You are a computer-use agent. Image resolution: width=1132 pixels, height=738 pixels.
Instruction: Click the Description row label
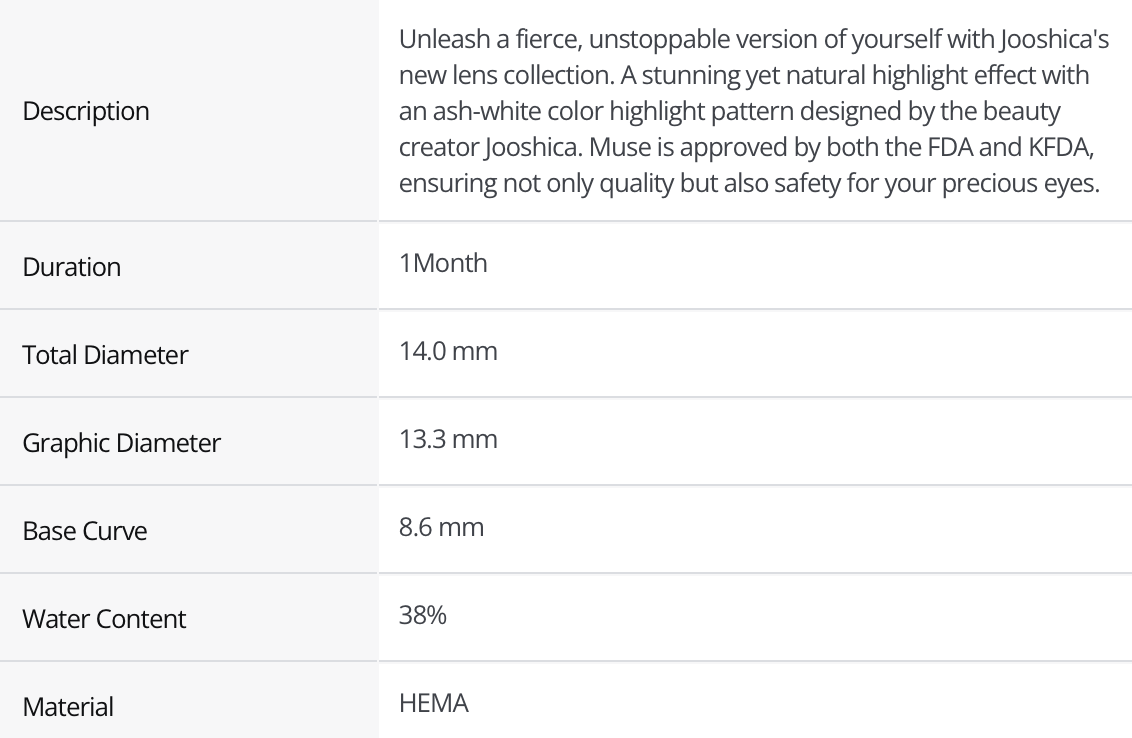[86, 111]
